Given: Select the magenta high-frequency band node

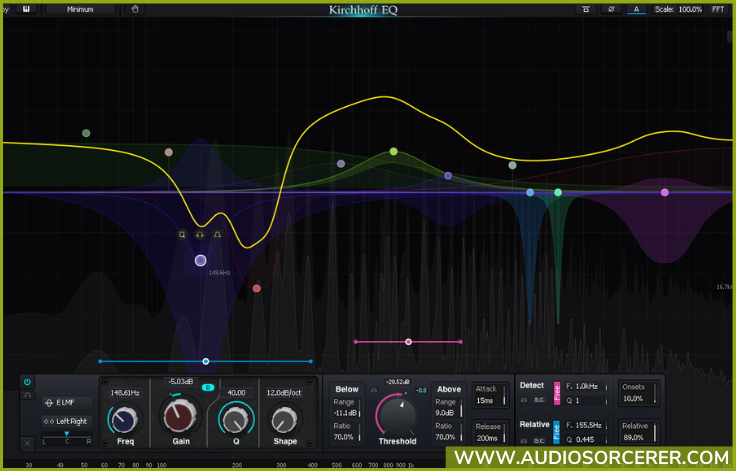Looking at the screenshot, I should click(x=665, y=193).
